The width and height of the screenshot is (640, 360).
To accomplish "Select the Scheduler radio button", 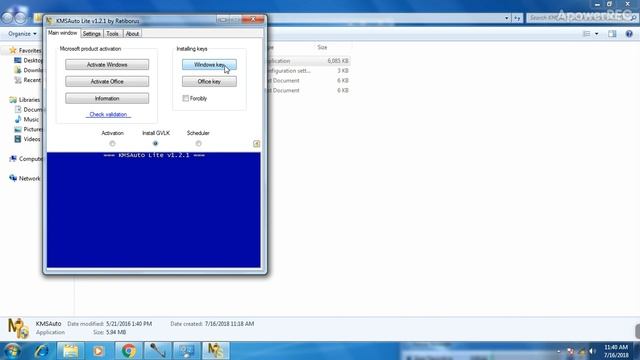I will [198, 143].
